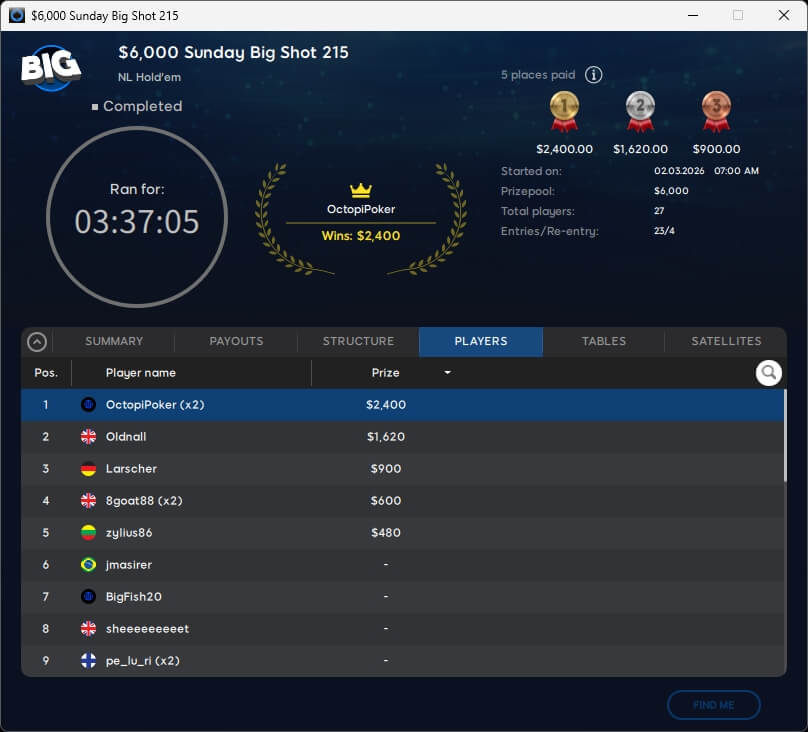Collapse the tournament header with chevron button
Screen dimensions: 808x732
point(37,342)
